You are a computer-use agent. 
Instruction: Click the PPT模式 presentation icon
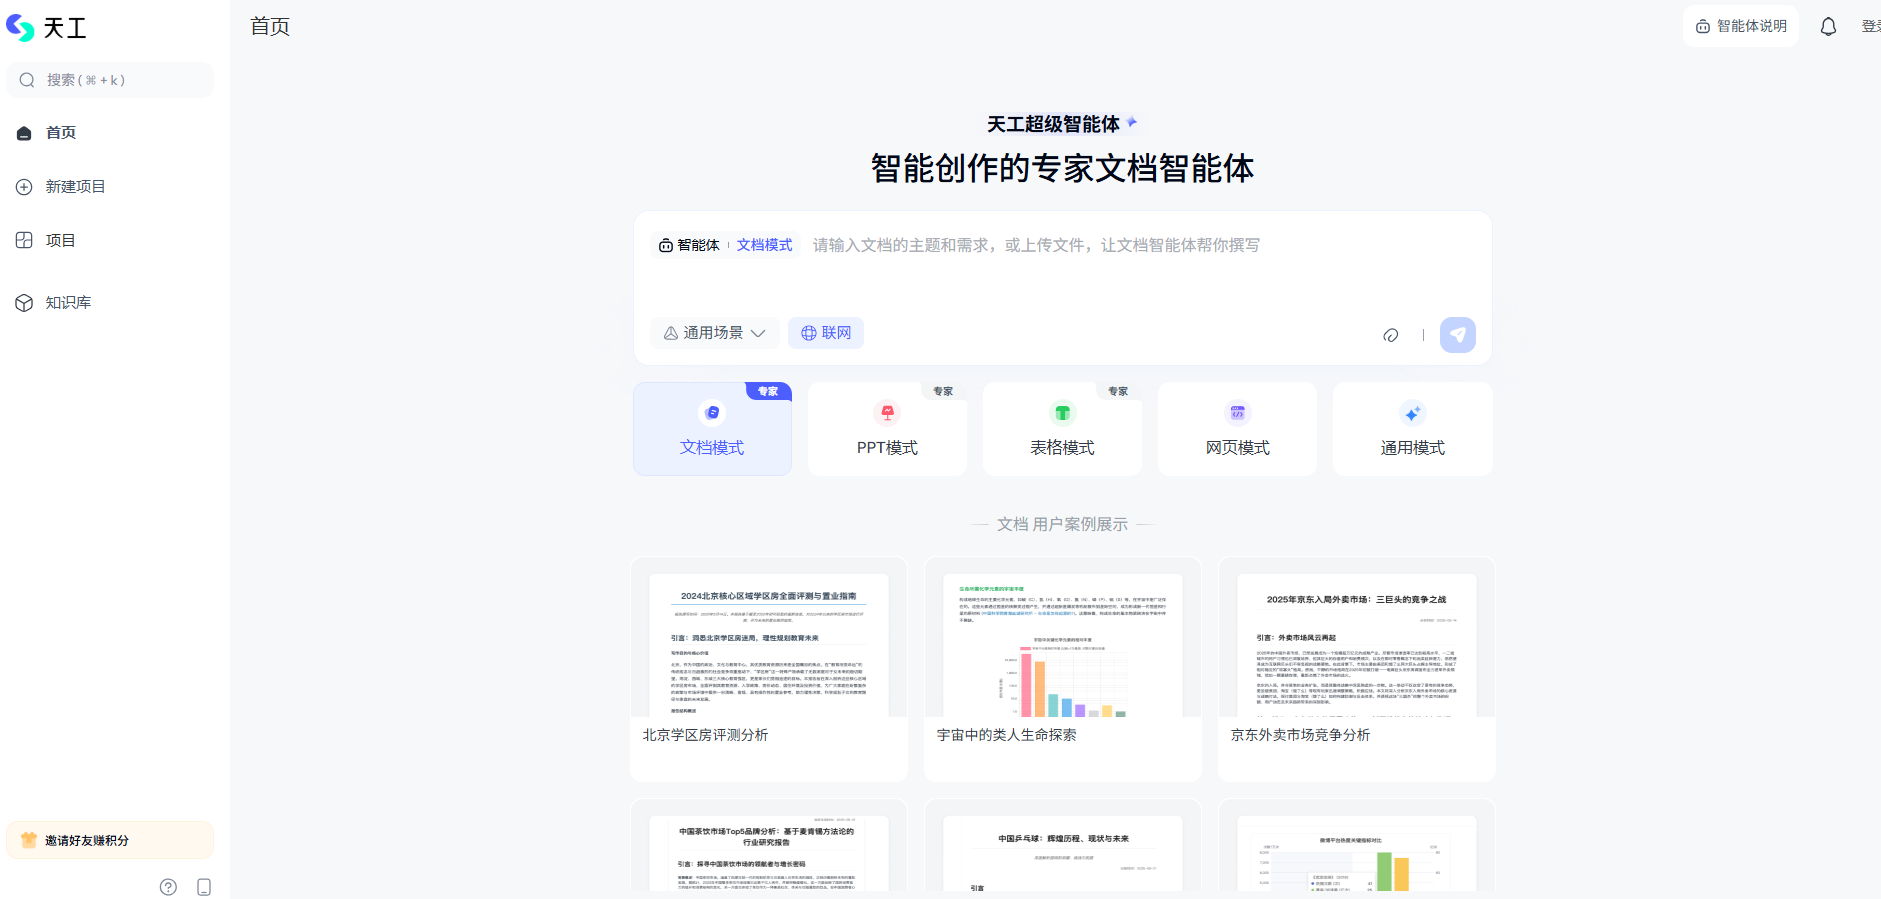click(887, 412)
